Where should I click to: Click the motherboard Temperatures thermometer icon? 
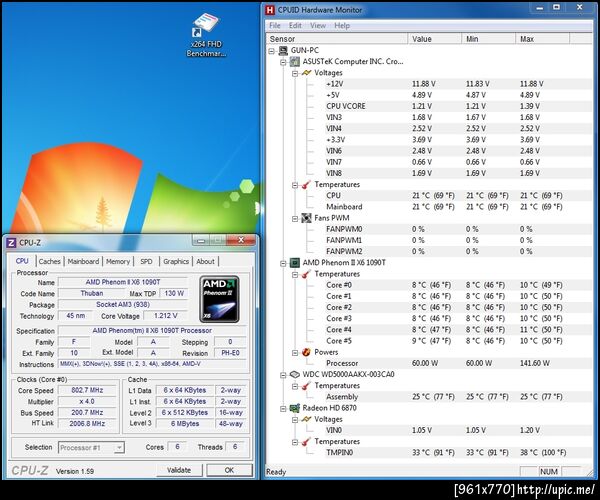click(x=306, y=185)
